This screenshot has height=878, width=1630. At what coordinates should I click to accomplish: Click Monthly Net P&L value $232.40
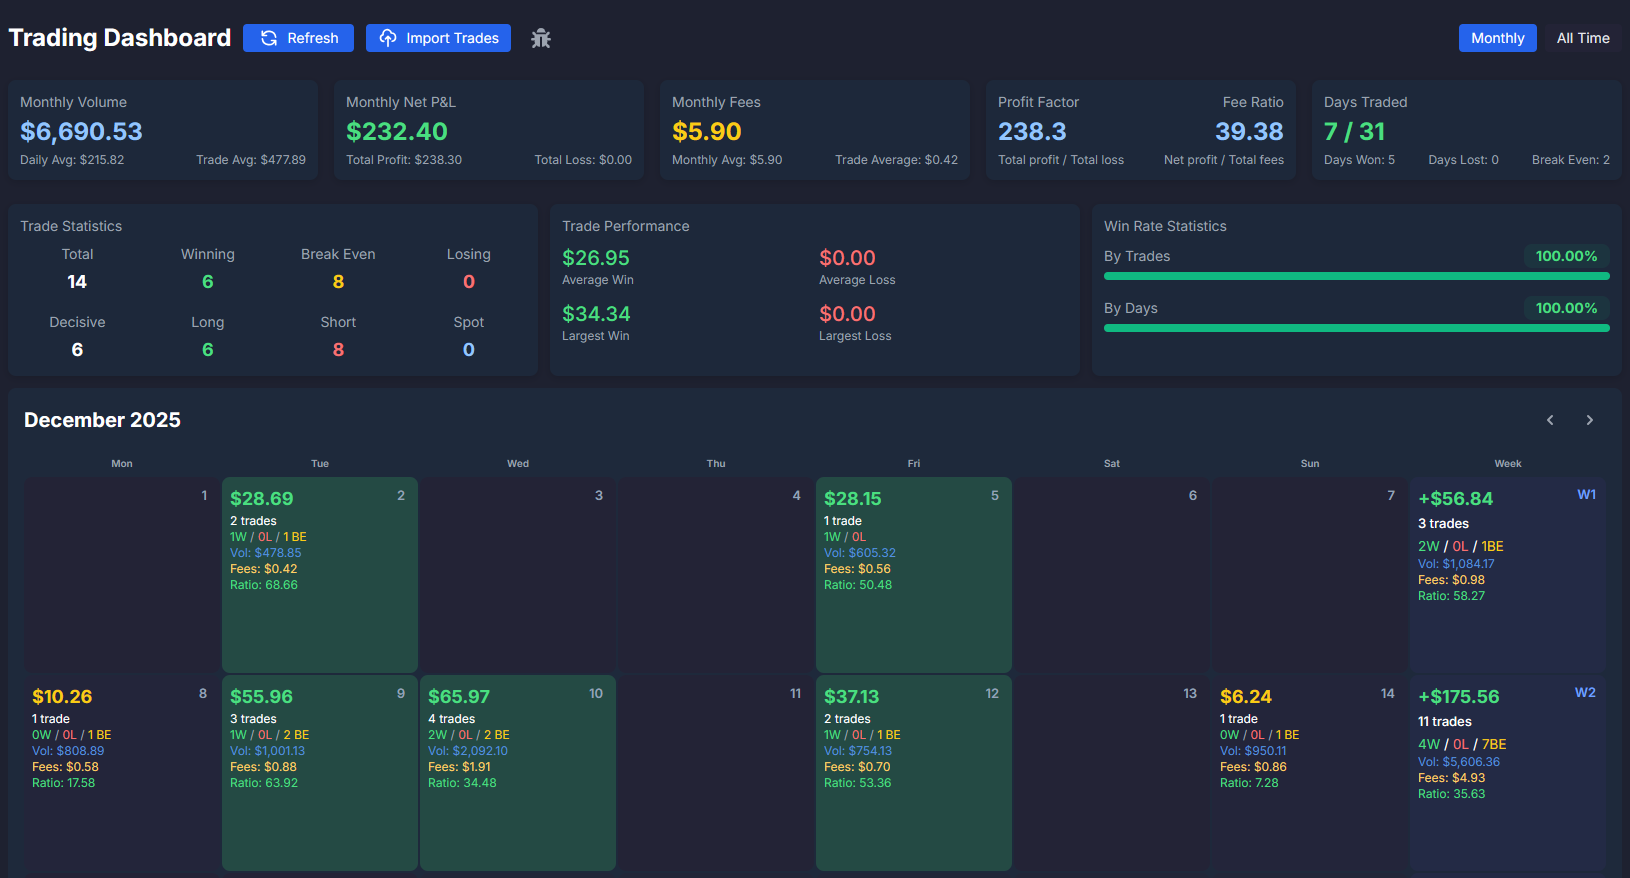(x=397, y=131)
